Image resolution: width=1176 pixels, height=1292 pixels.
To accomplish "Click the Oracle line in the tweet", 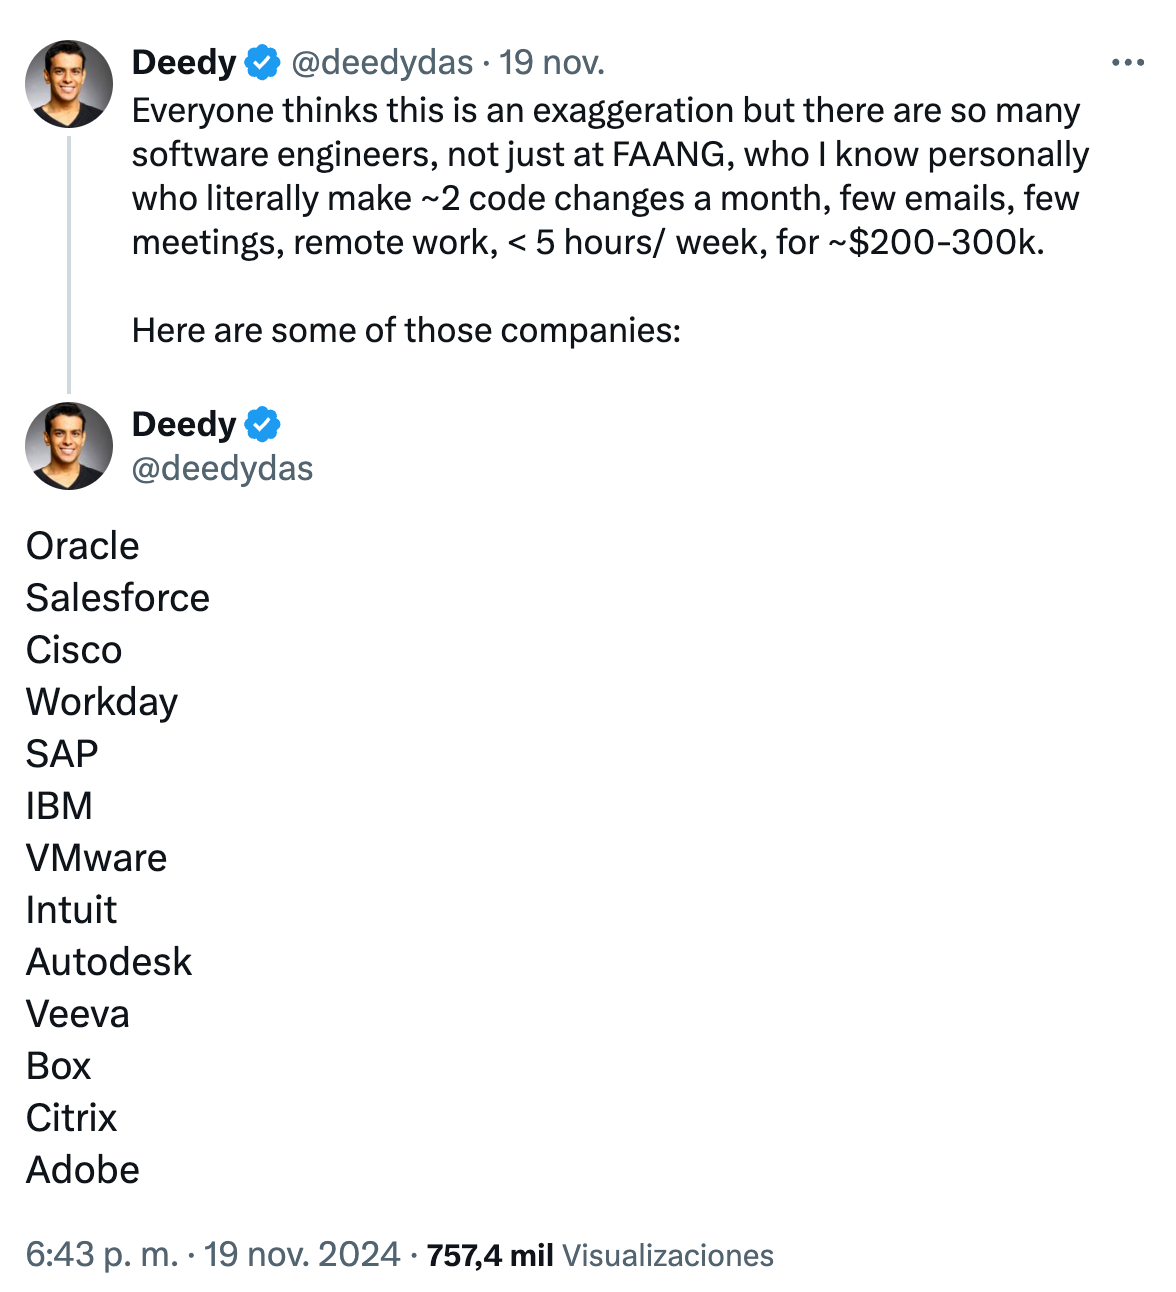I will tap(83, 546).
